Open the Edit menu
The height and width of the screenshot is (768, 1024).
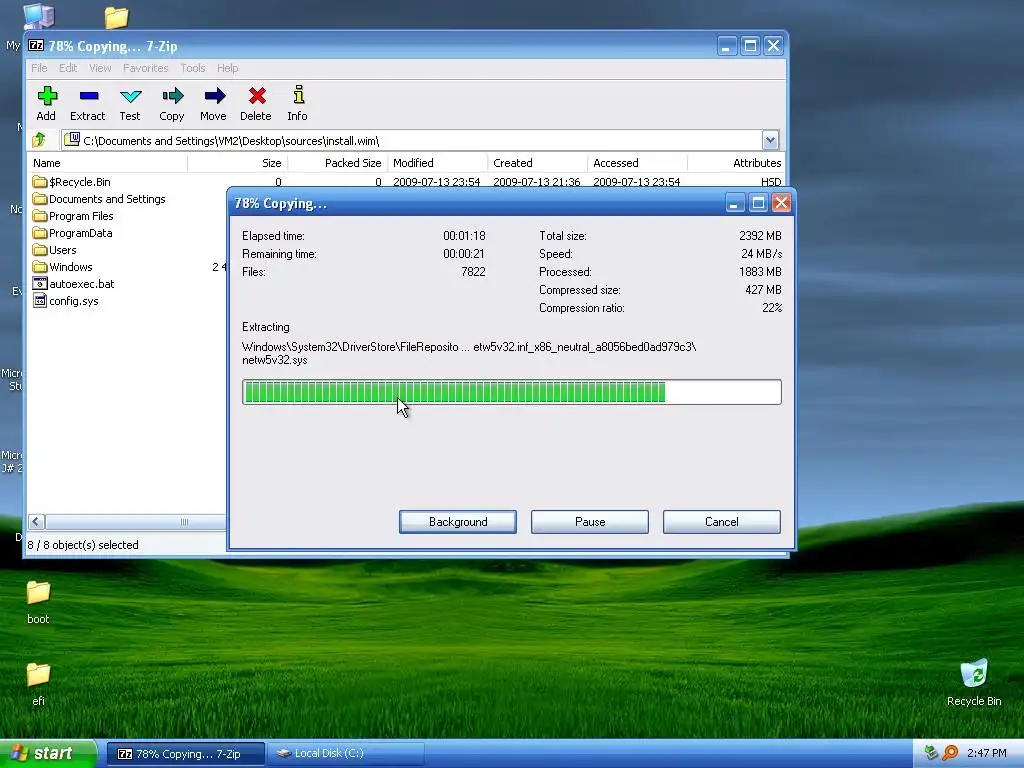coord(68,68)
